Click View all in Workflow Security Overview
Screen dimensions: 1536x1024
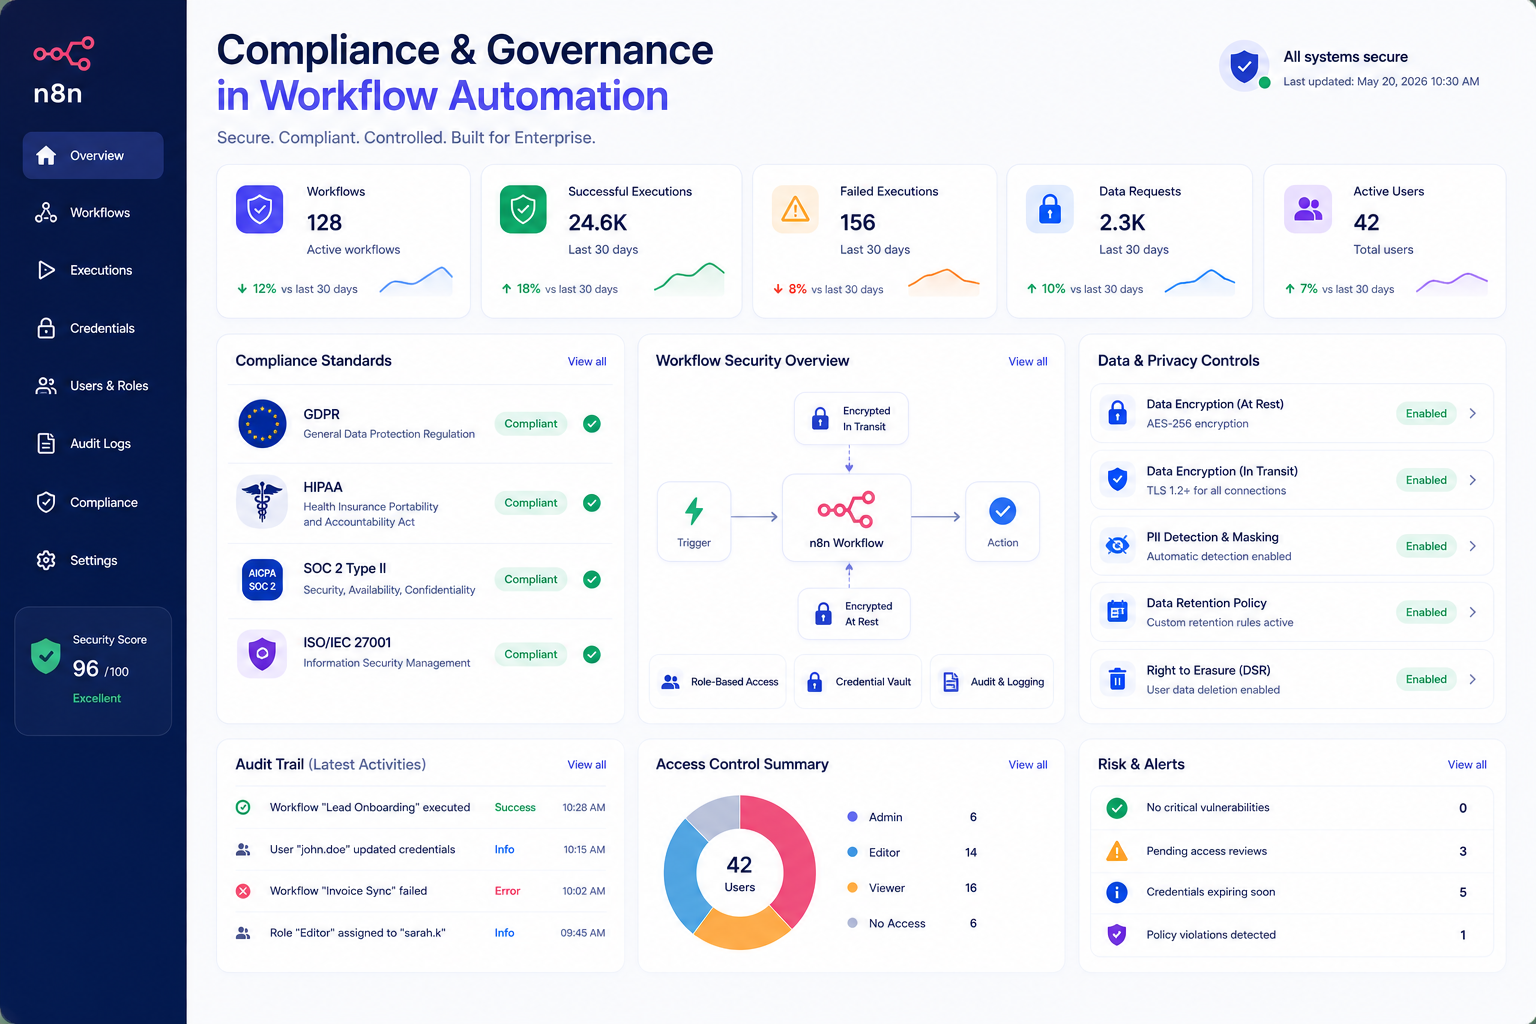tap(1028, 362)
